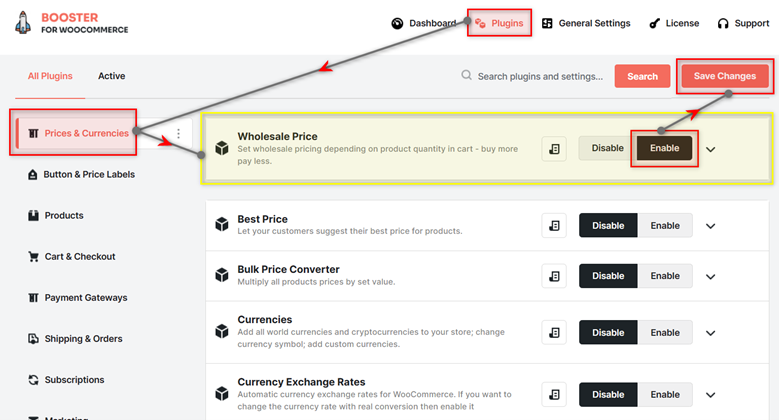Switch to the Active plugins tab
This screenshot has height=420, width=779.
111,76
